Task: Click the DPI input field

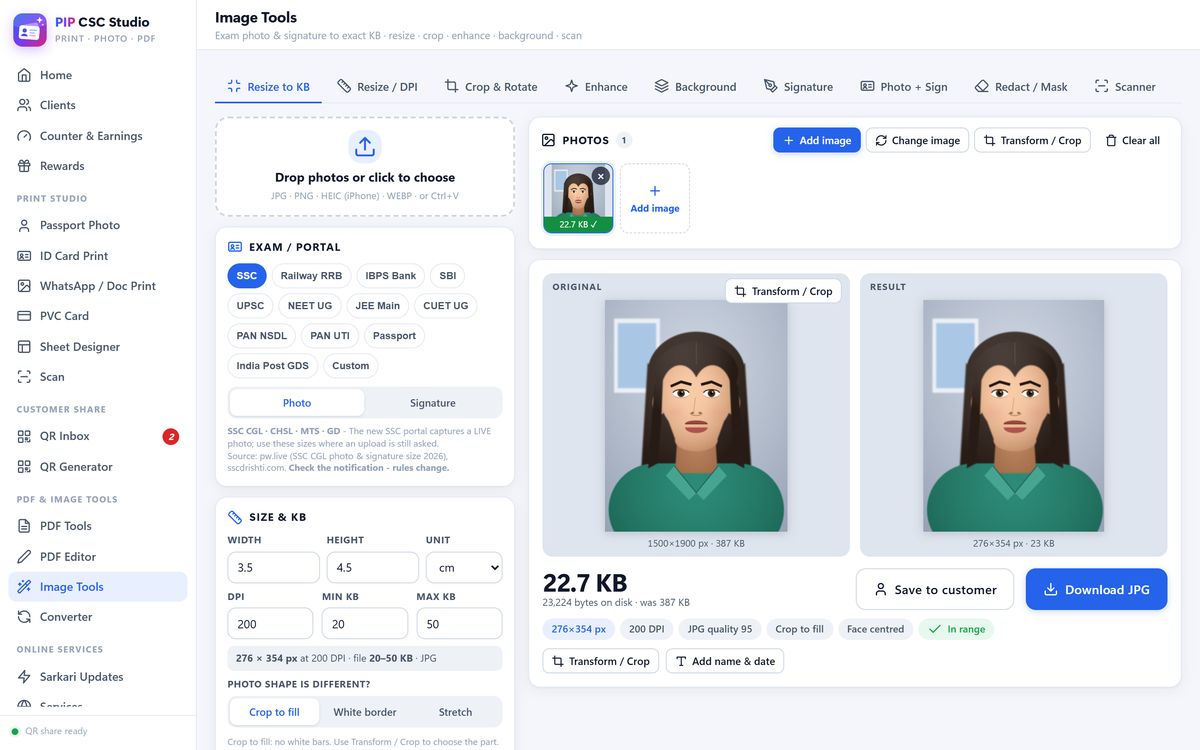Action: [x=270, y=623]
